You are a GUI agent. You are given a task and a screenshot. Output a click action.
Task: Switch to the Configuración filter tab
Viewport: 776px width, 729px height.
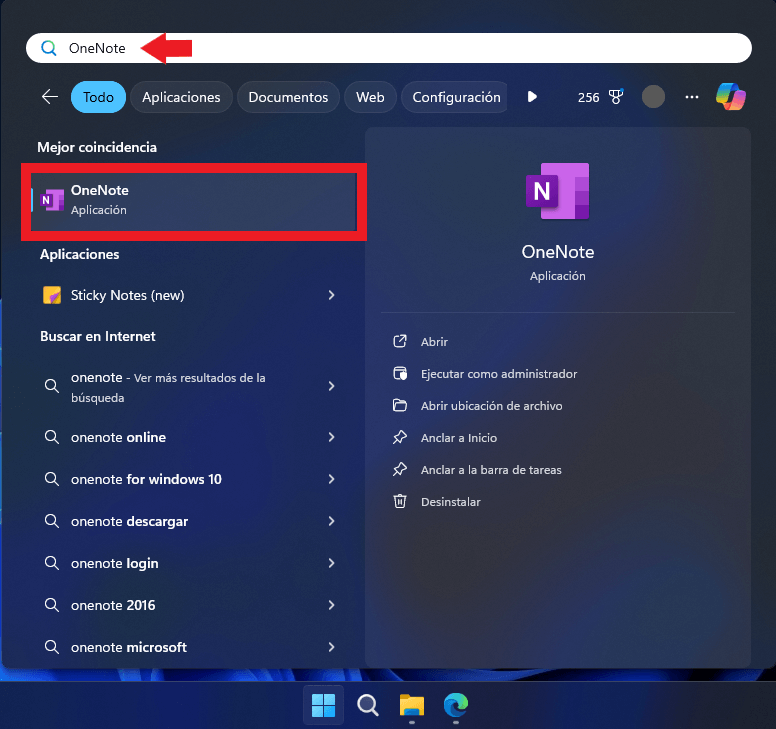coord(456,97)
